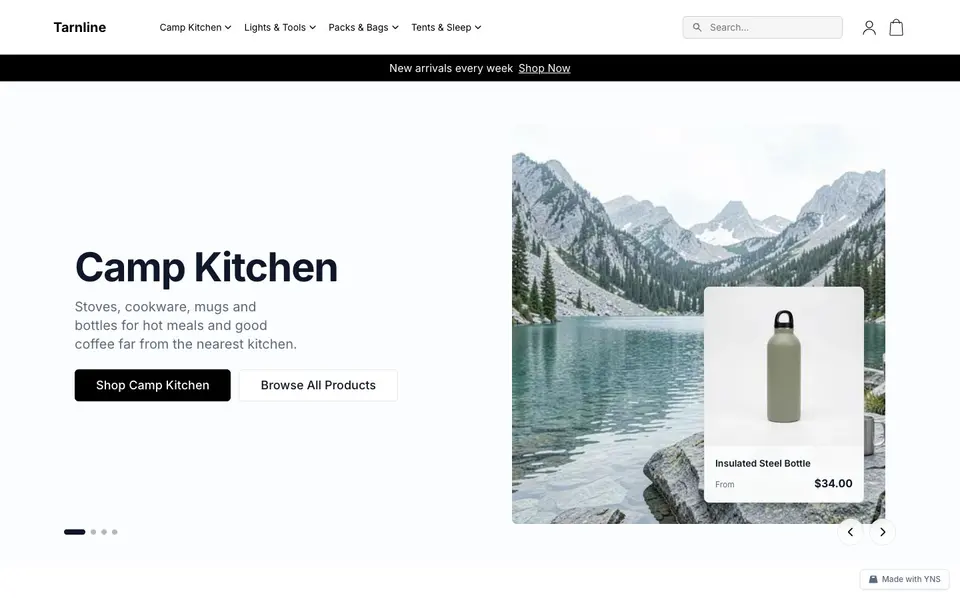The width and height of the screenshot is (960, 600).
Task: Click Browse All Products button
Action: tap(318, 385)
